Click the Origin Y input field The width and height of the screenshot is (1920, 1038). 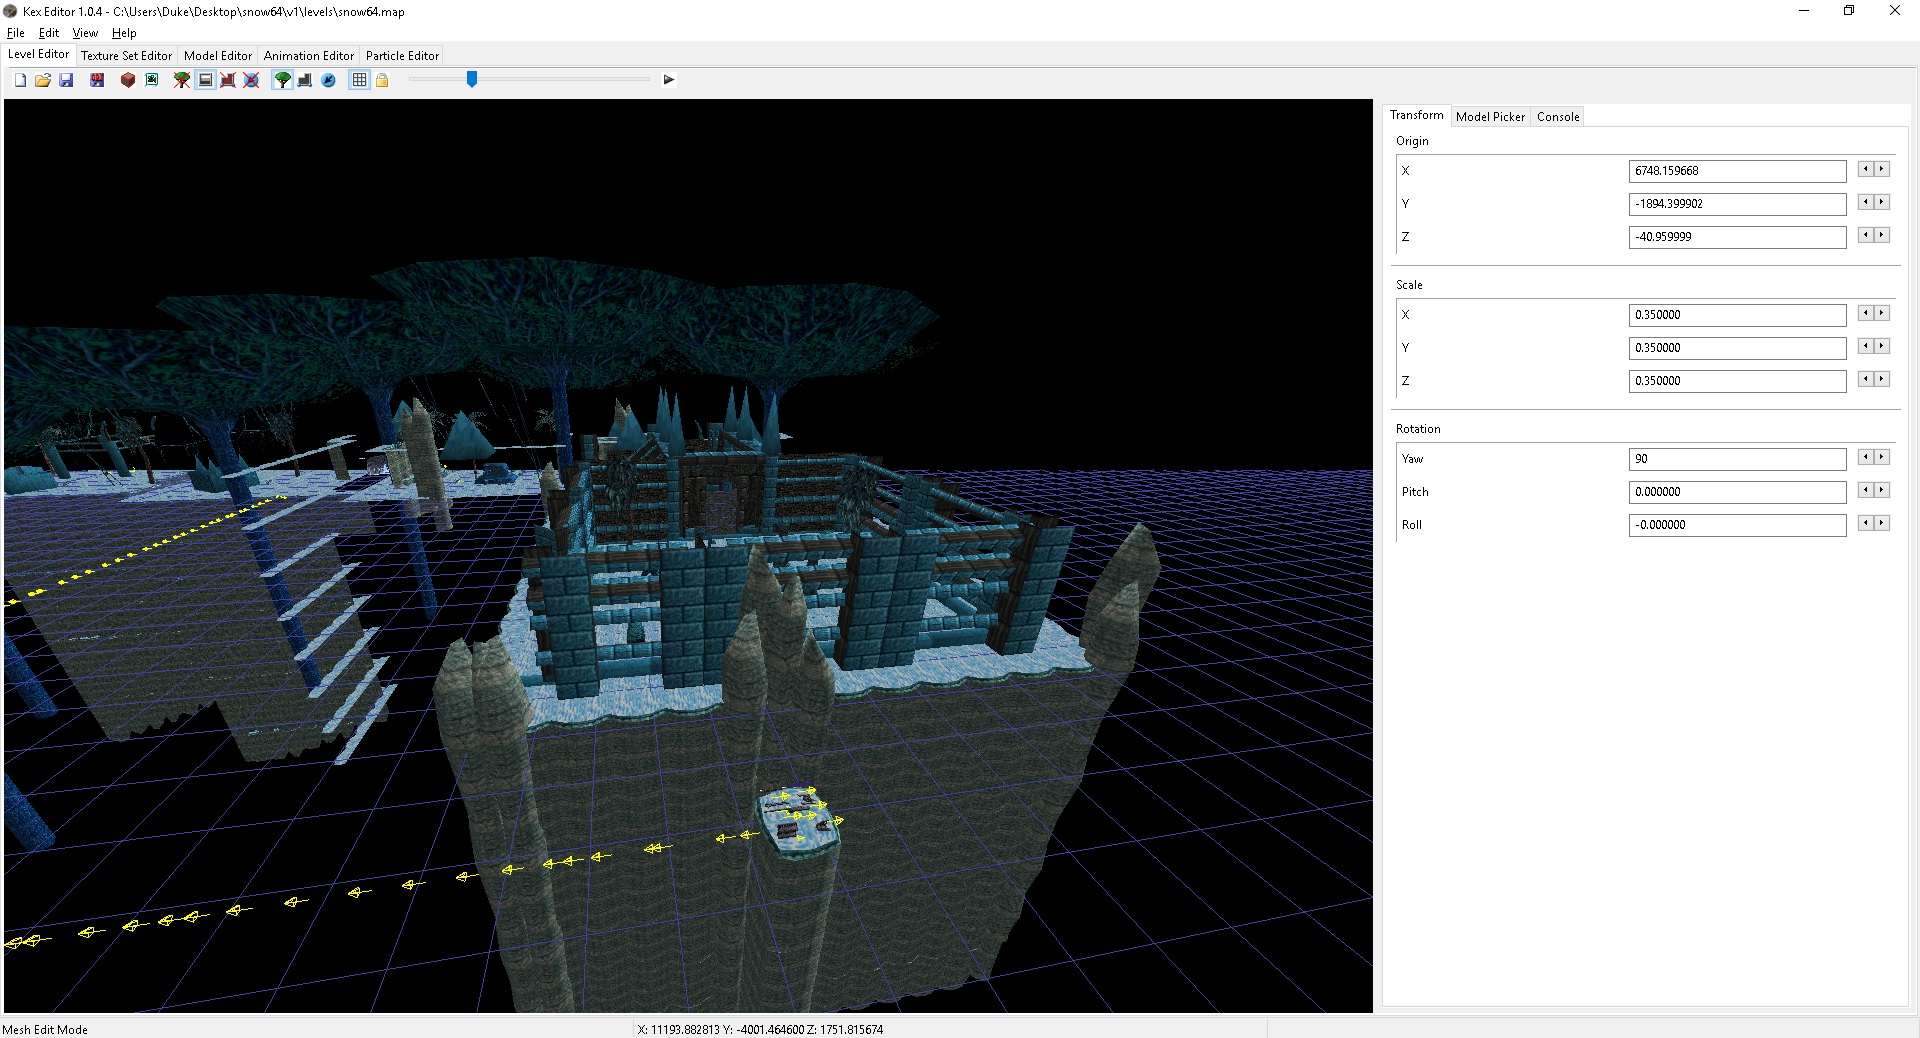[1737, 204]
